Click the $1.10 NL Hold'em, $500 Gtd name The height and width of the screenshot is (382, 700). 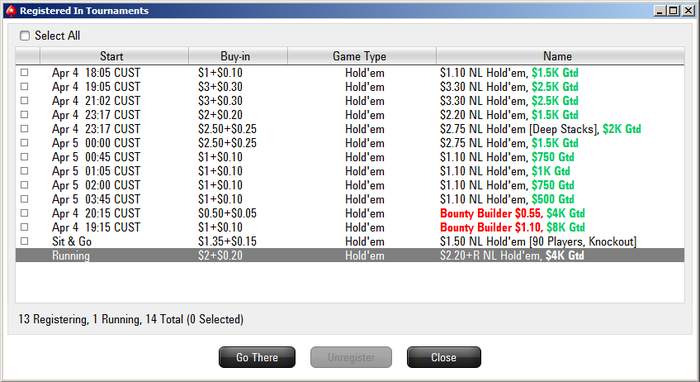coord(507,199)
